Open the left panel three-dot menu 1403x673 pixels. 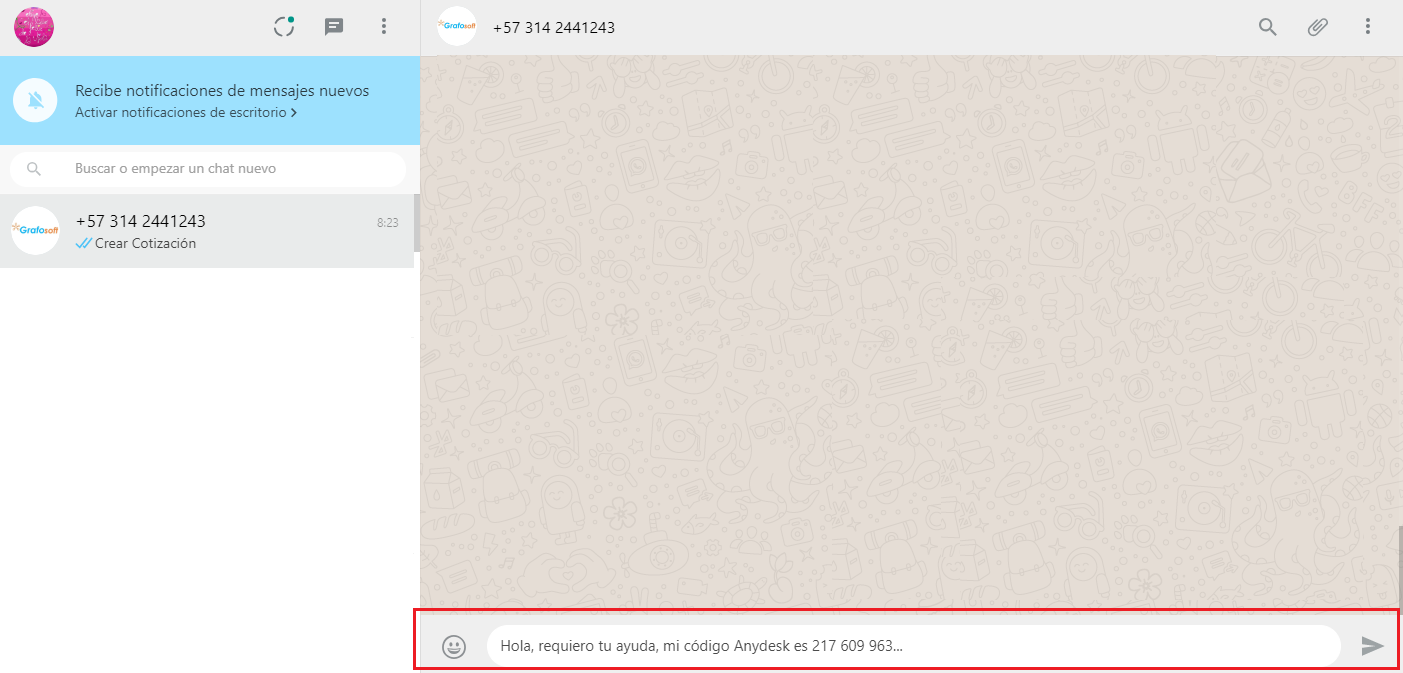384,27
